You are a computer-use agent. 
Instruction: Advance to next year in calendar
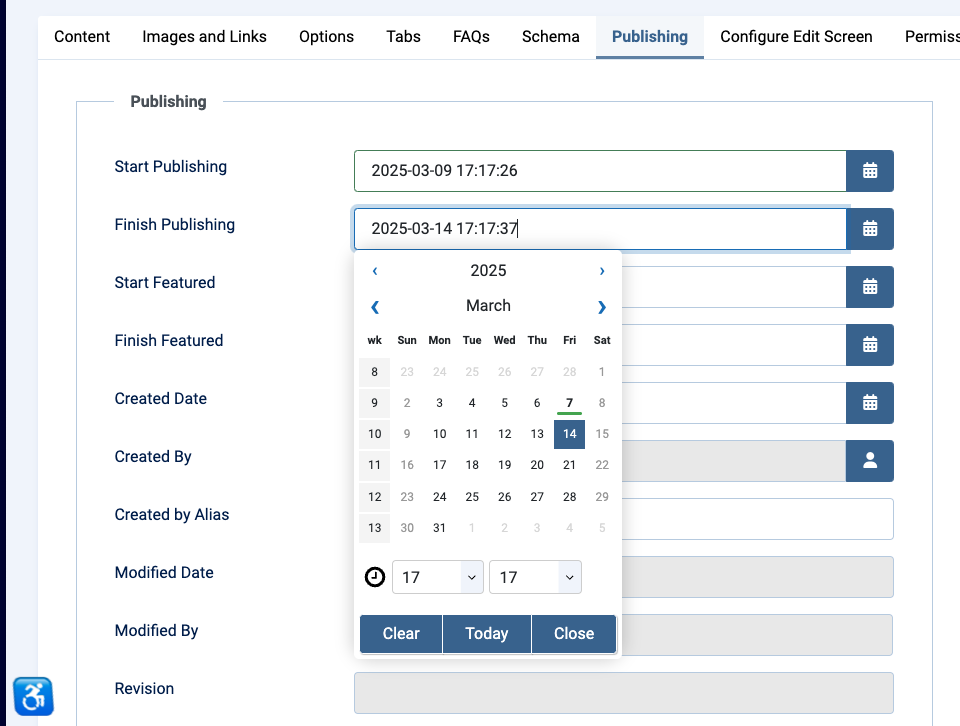point(601,271)
